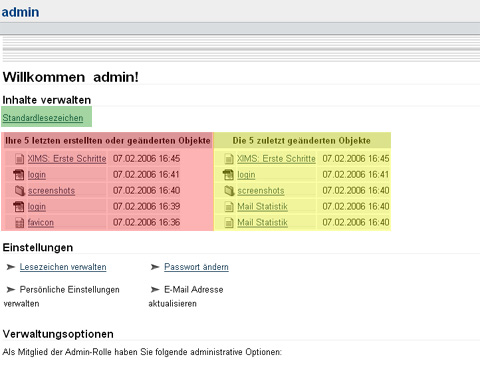Open login link in yellow table

click(246, 175)
